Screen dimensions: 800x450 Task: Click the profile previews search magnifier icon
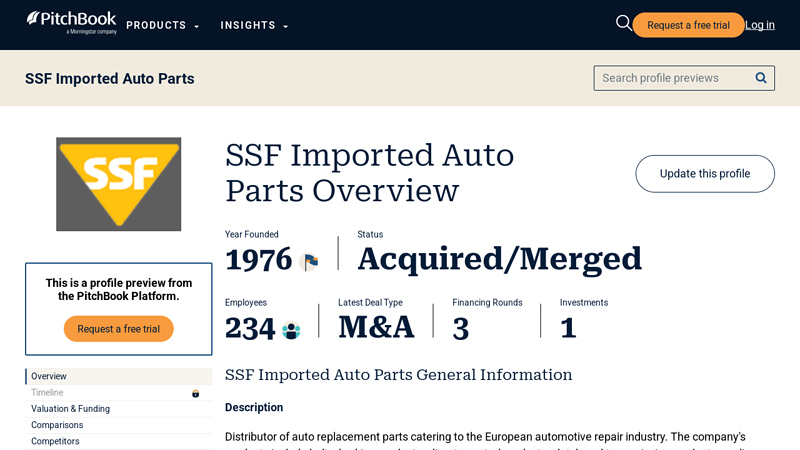tap(761, 78)
